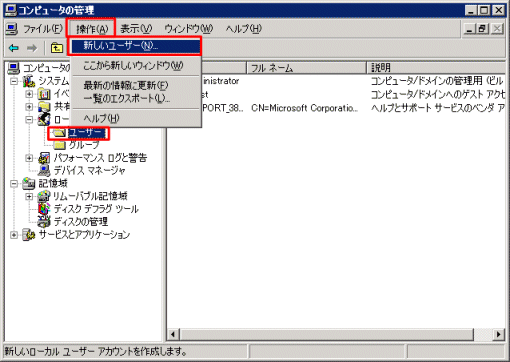Click the Local Users (ロー) node icon
Screen dimensions: 510x362
44,119
